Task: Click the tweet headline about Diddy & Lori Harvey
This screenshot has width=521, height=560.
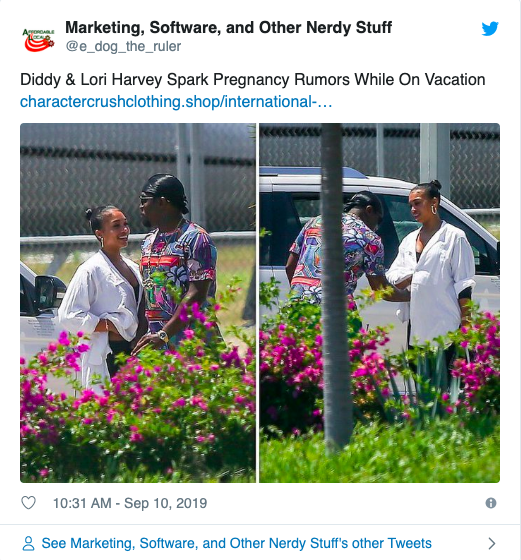Action: (x=252, y=79)
